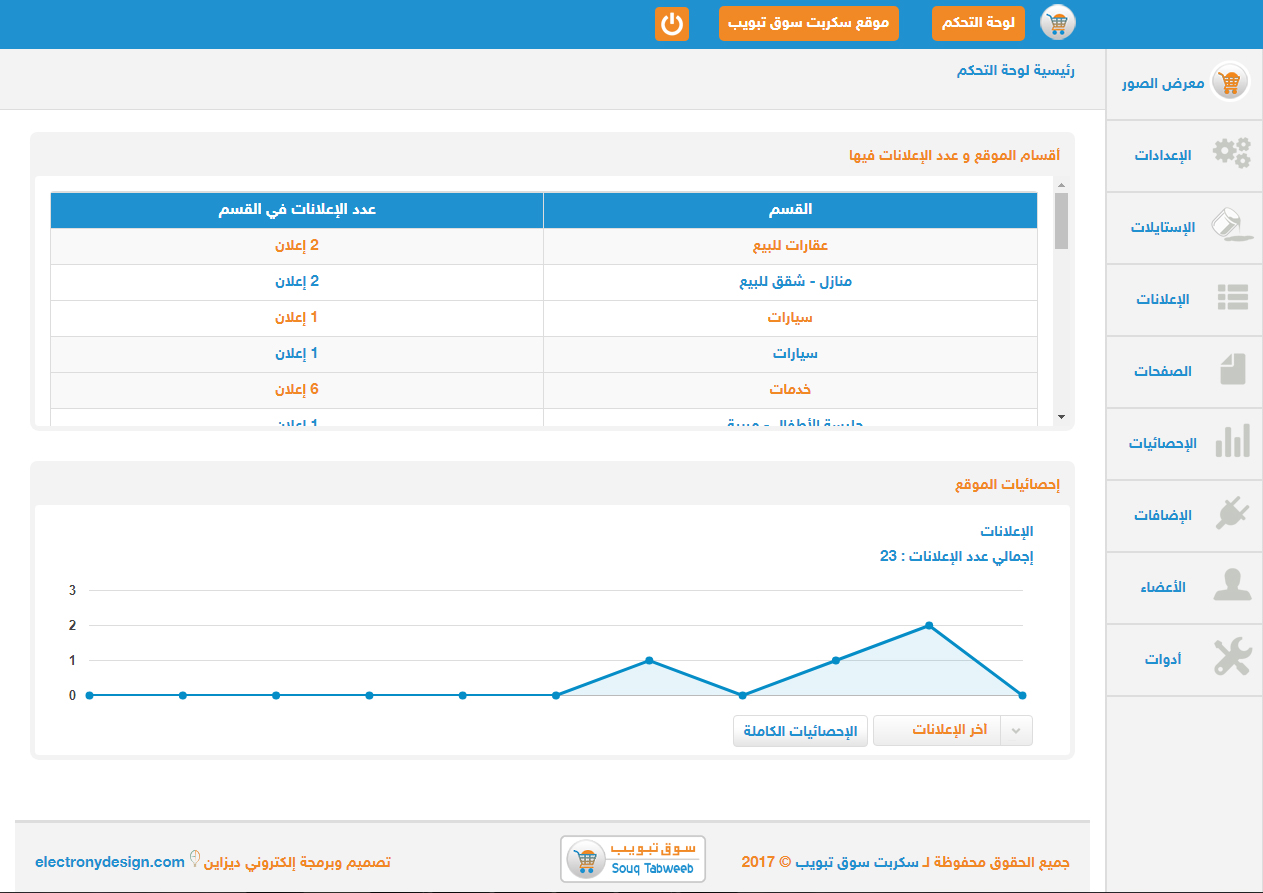This screenshot has width=1263, height=893.
Task: Open the gallery cart icon in sidebar
Action: (1229, 82)
